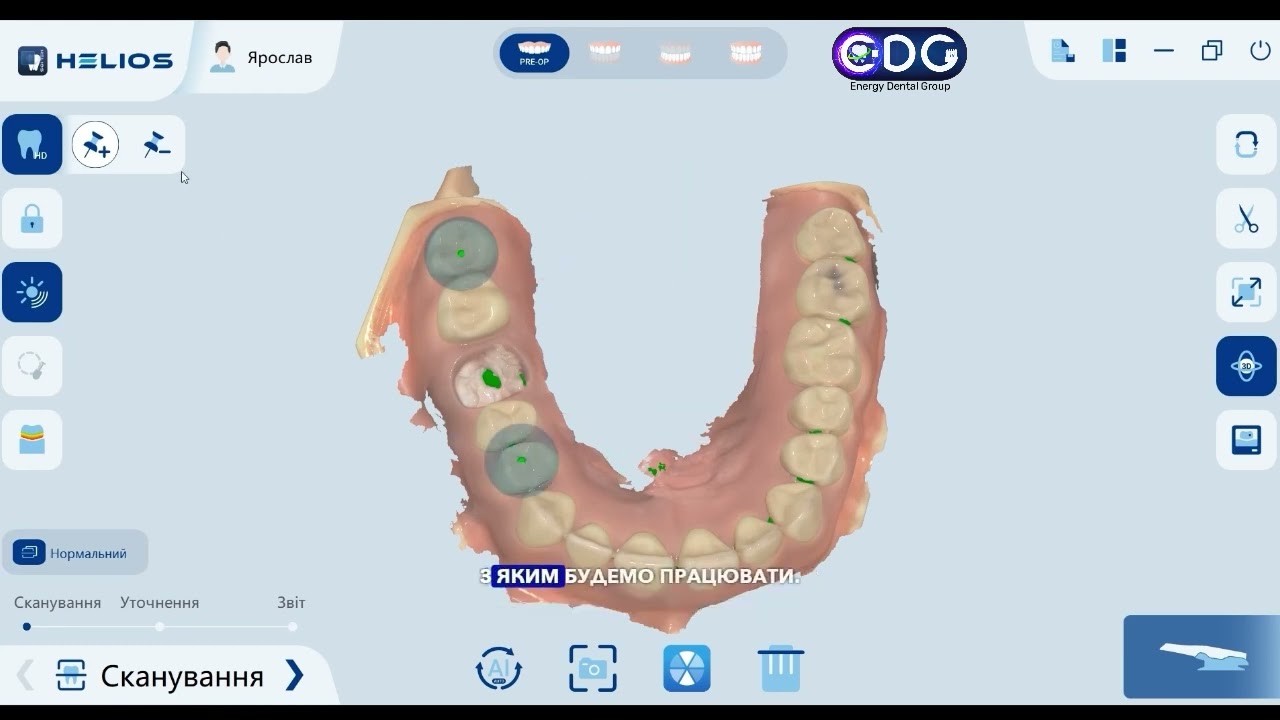Restore the application window size
1280x720 pixels.
[1212, 50]
